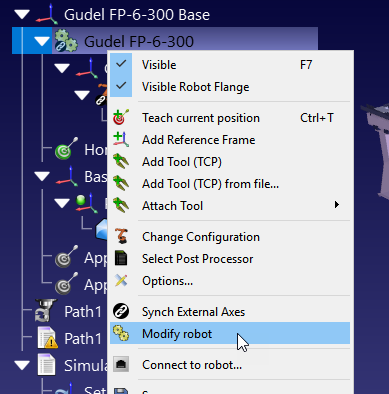Screen dimensions: 389x394
Task: Collapse the Gudel FP-6-300 robot node
Action: click(x=42, y=41)
